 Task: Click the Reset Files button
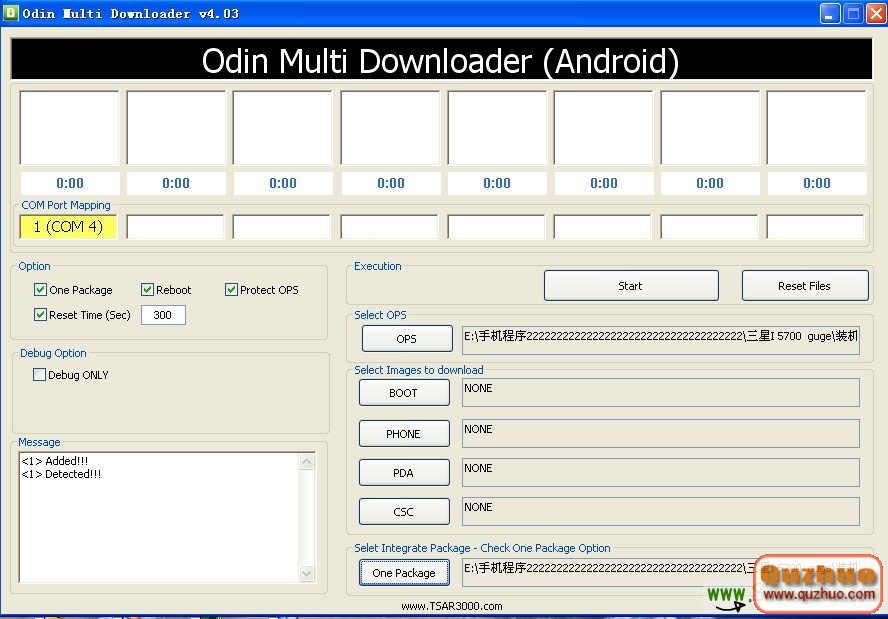(805, 285)
